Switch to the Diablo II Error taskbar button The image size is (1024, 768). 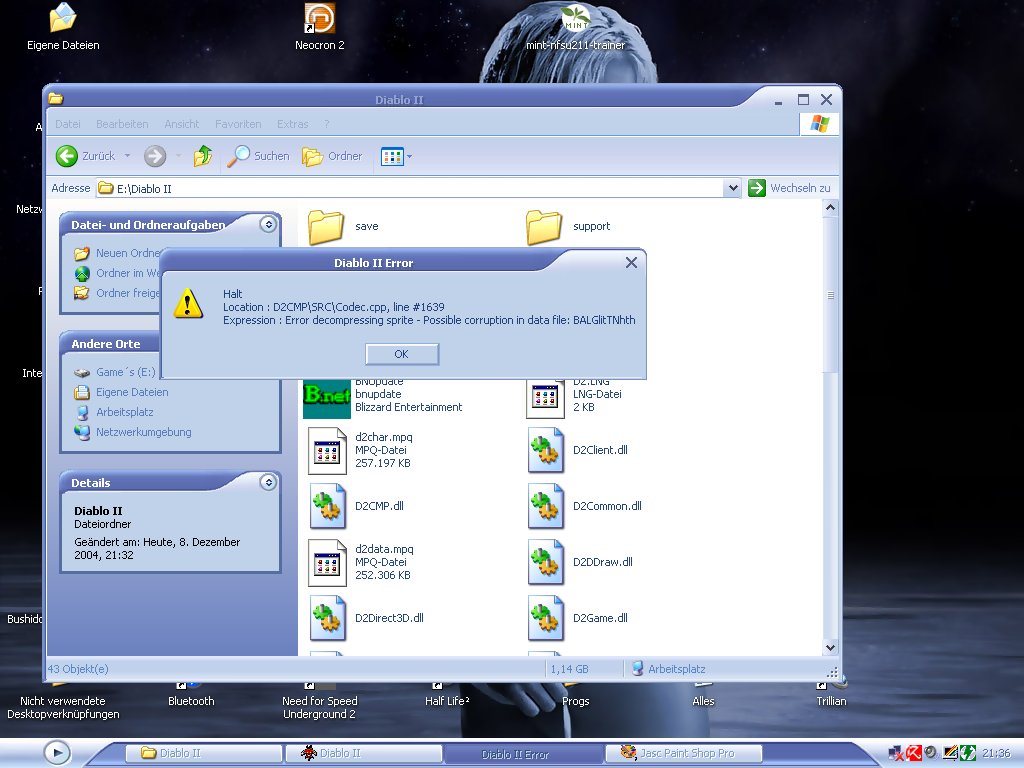click(x=523, y=754)
